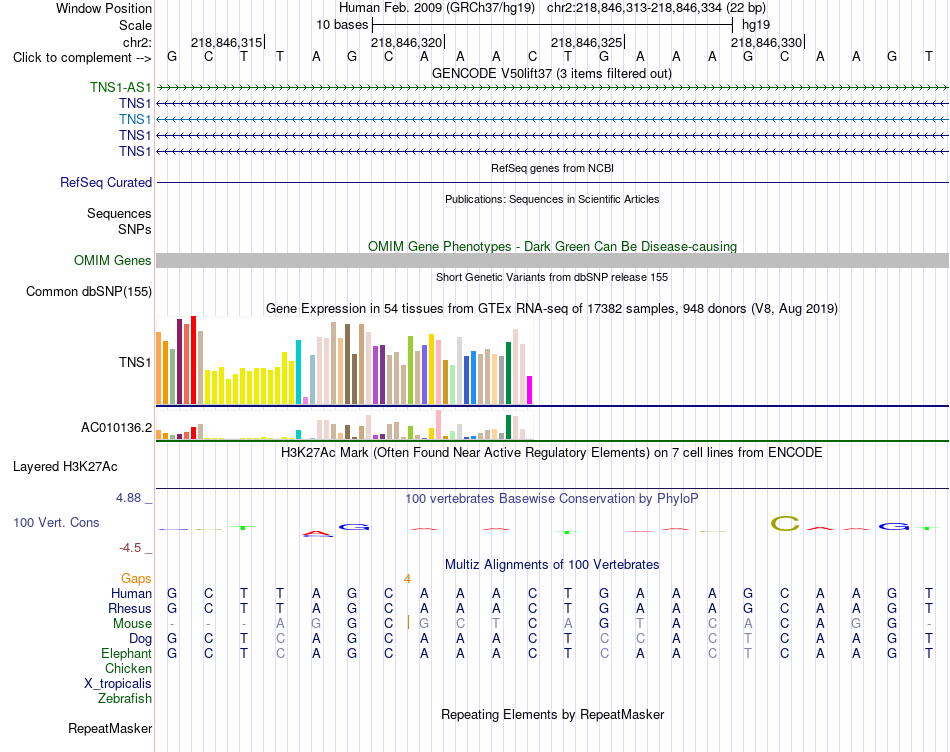Click the orange Gaps label
The image size is (950, 752).
tap(136, 579)
